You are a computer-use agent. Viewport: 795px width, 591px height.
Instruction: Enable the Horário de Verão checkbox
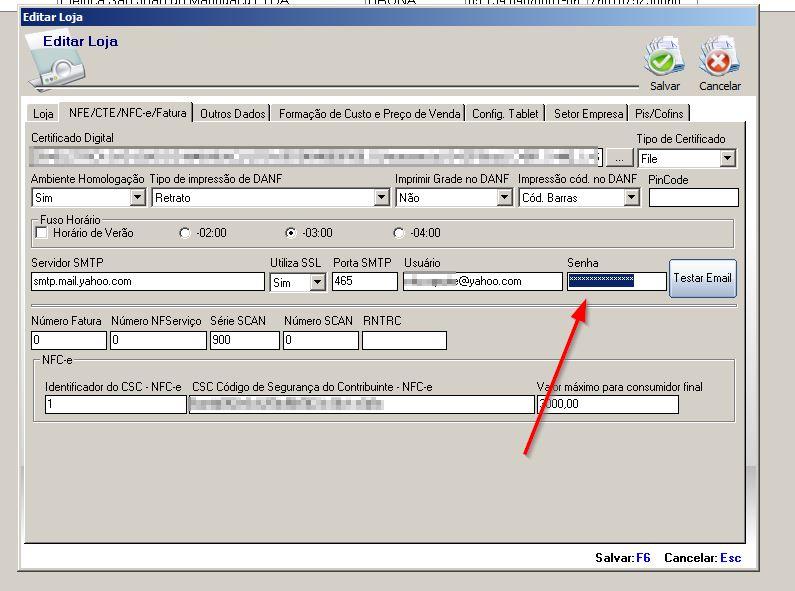point(41,233)
